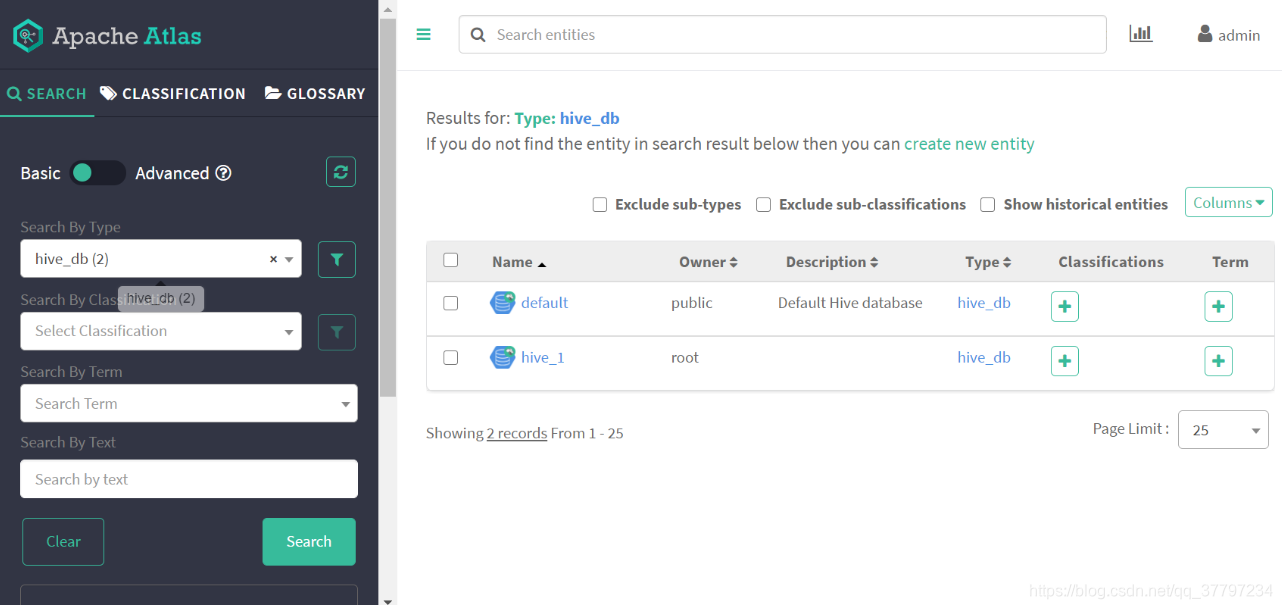This screenshot has width=1282, height=609.
Task: Click the Clear button
Action: (63, 541)
